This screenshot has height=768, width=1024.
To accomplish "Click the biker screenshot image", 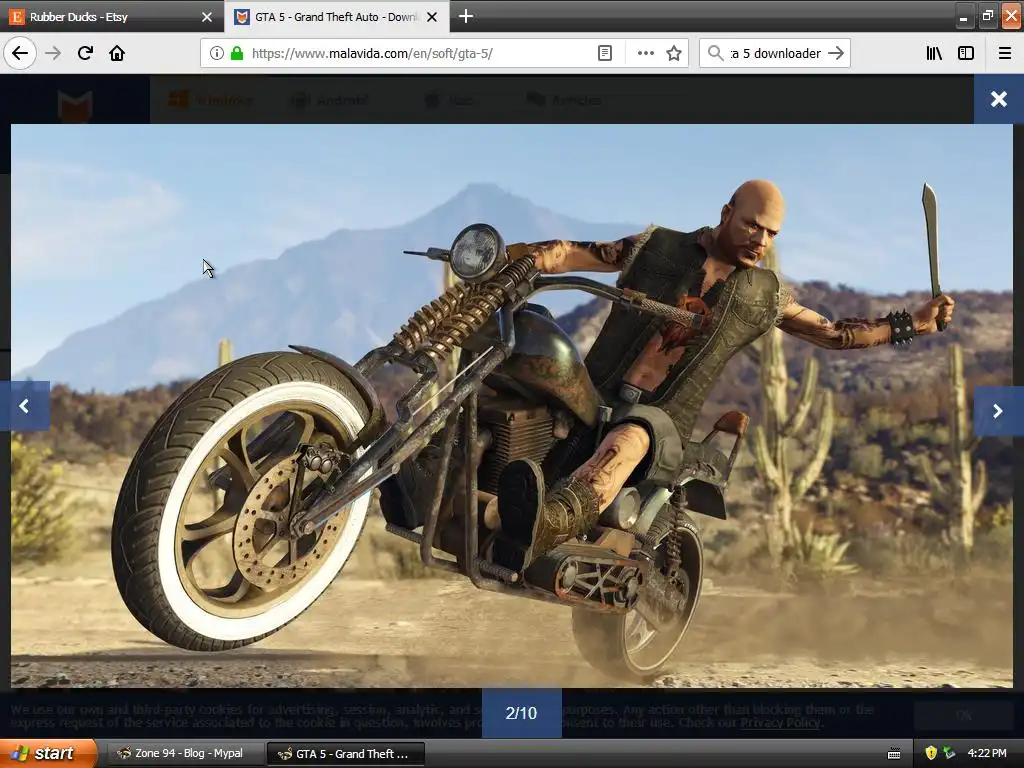I will coord(512,406).
